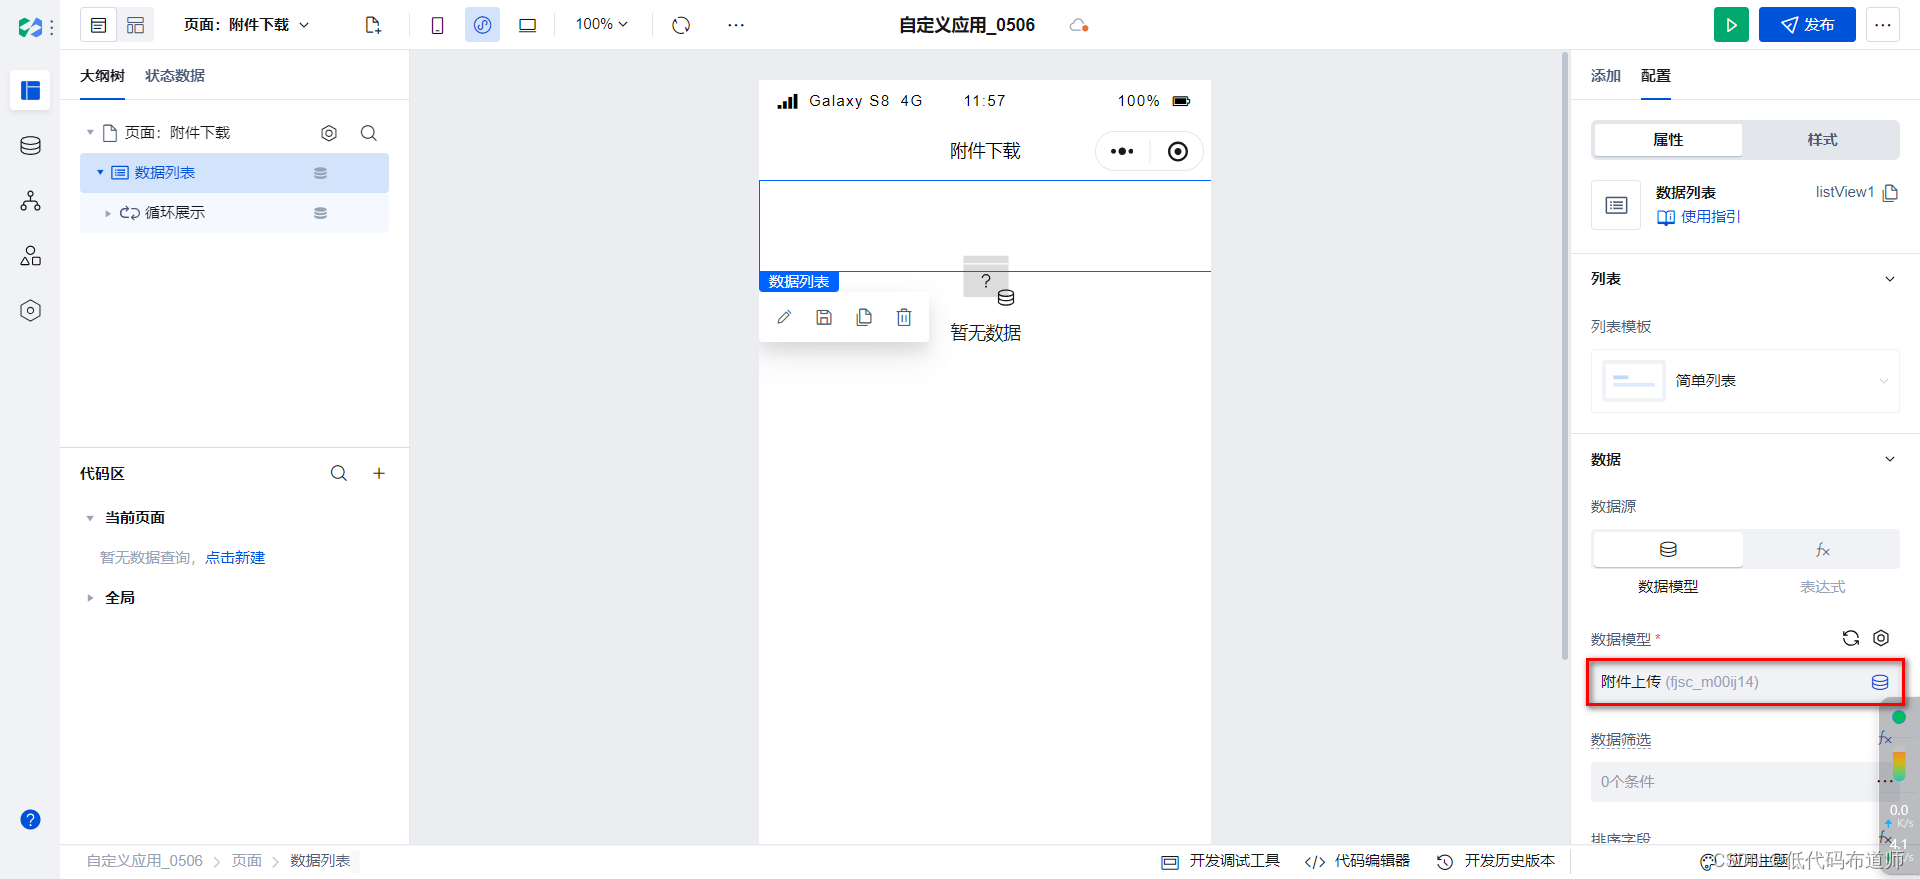Switch to 大纲树 tab
Viewport: 1920px width, 879px height.
(x=102, y=76)
